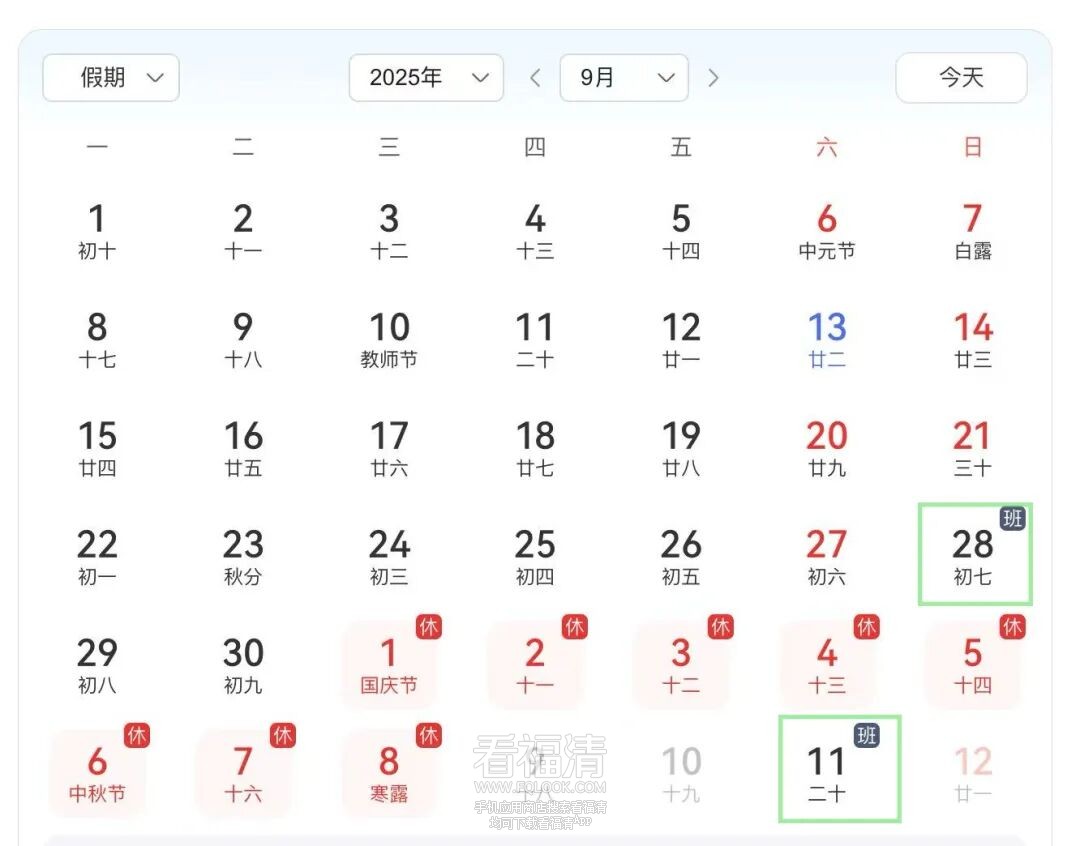Click the 班 badge on October 11
Viewport: 1080px width, 846px height.
point(867,735)
